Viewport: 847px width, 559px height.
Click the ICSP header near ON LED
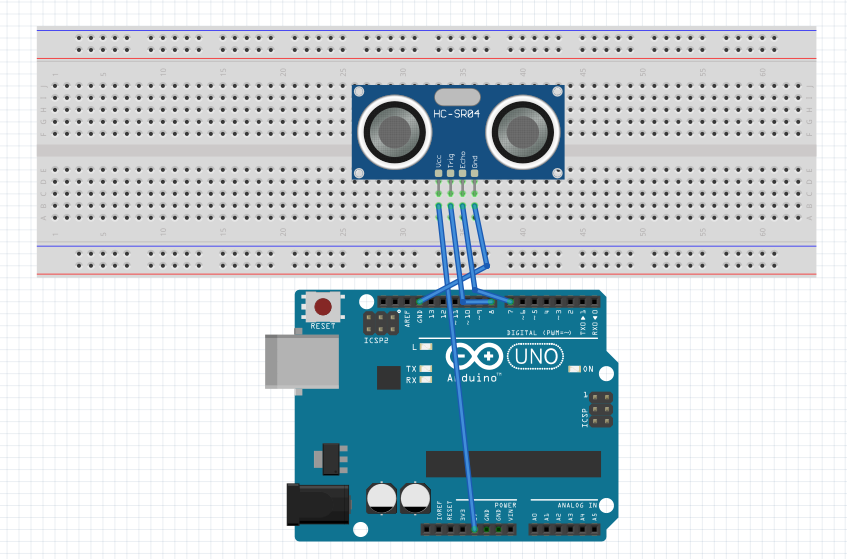[601, 409]
